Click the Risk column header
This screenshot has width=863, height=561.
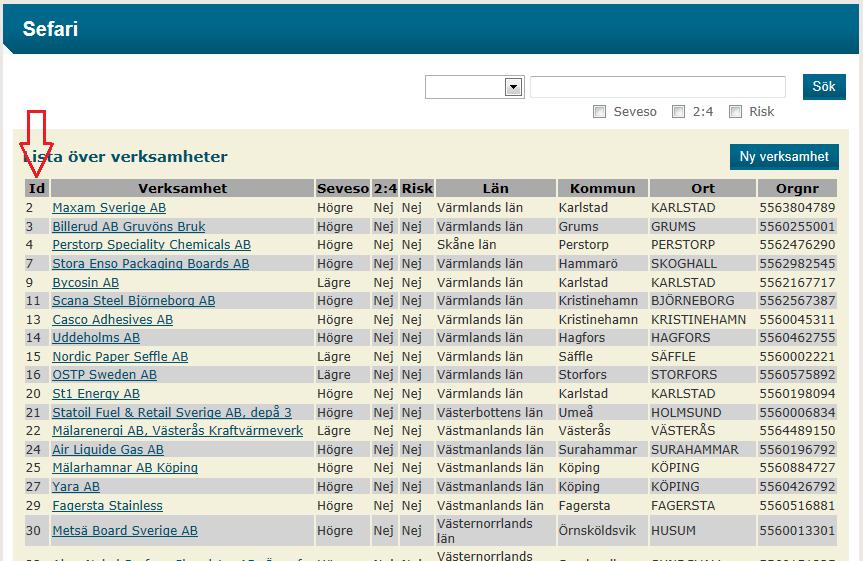pos(417,188)
